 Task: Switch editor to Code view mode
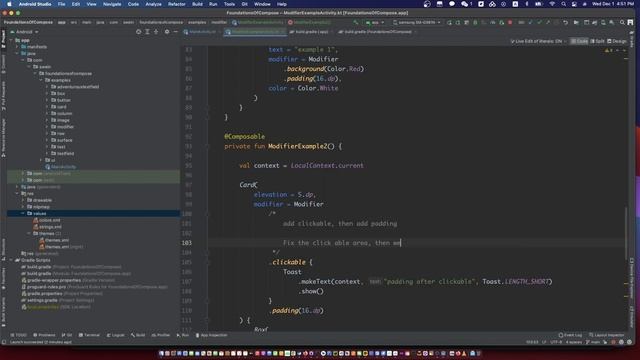click(579, 41)
